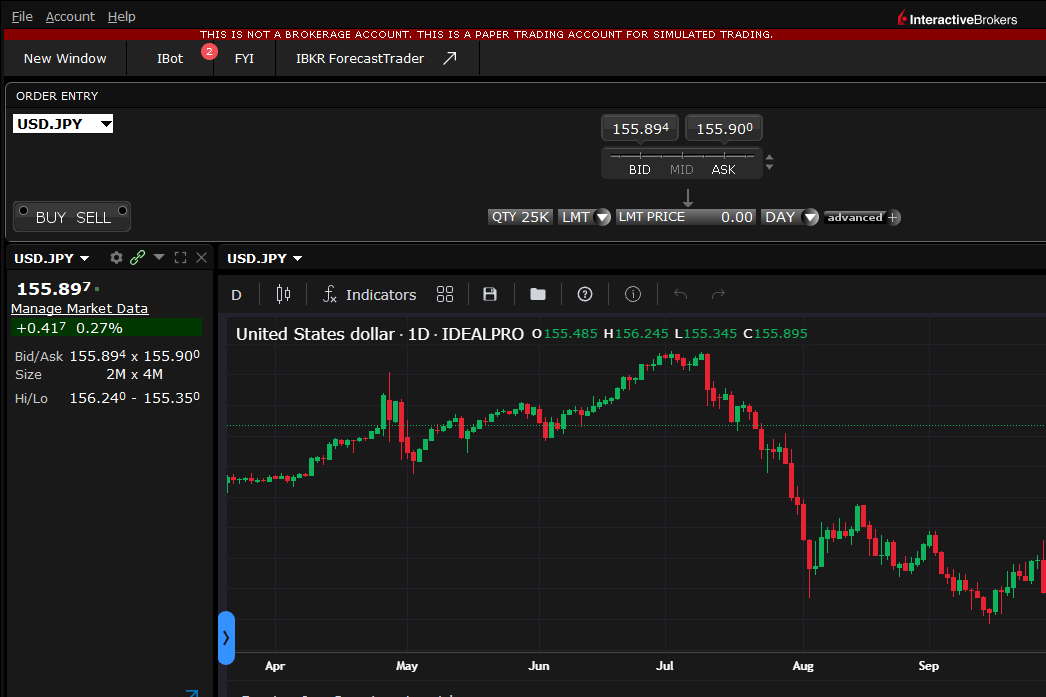Open quote panel options dropdown arrow

tap(159, 257)
